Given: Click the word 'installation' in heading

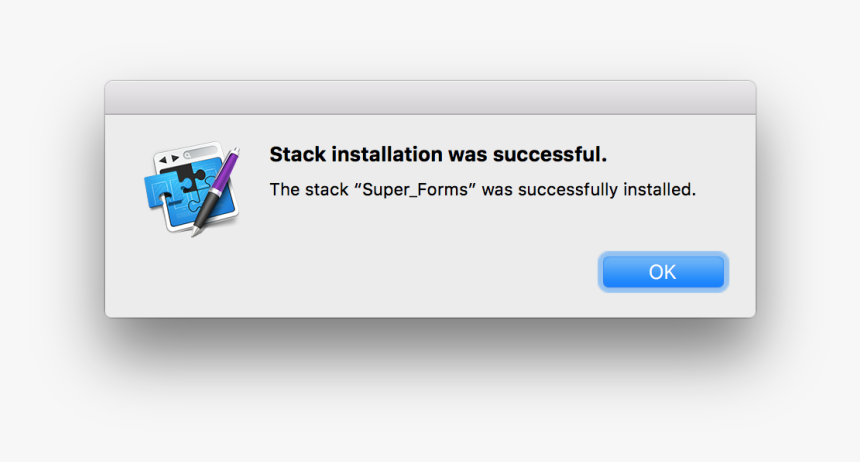Looking at the screenshot, I should coord(387,155).
